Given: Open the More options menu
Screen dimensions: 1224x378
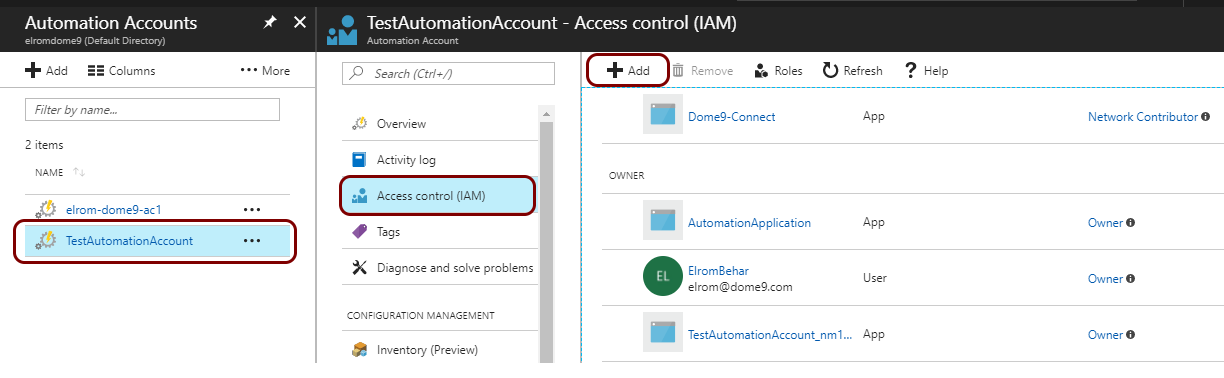Looking at the screenshot, I should pos(266,71).
